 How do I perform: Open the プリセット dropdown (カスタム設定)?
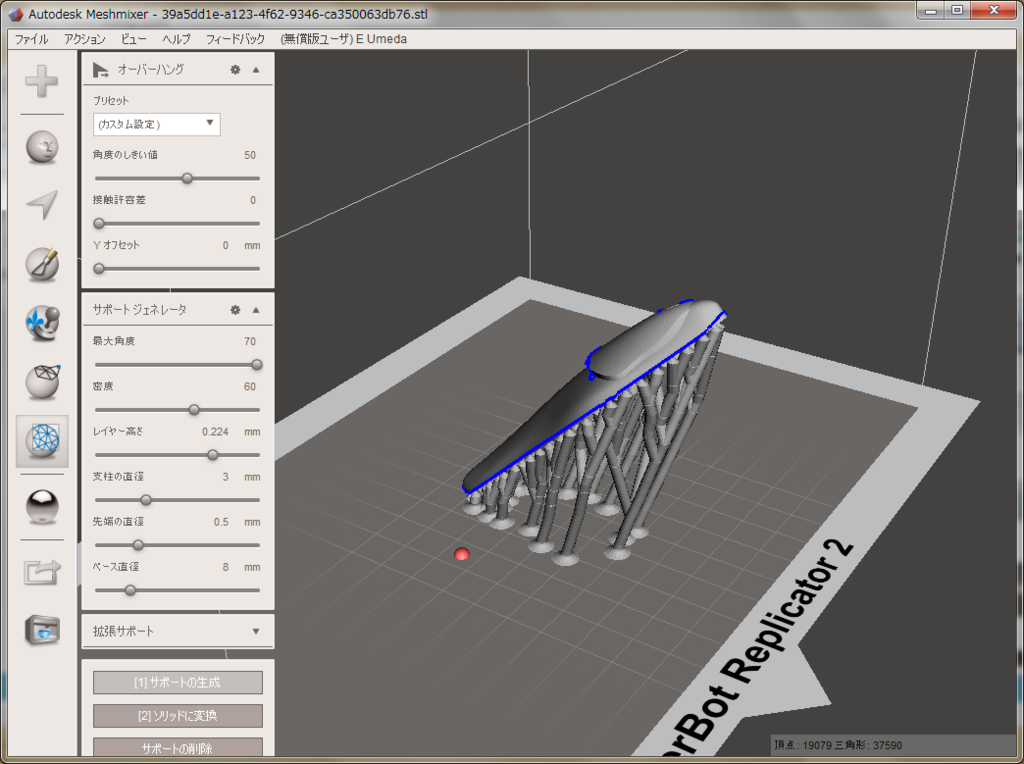(157, 124)
